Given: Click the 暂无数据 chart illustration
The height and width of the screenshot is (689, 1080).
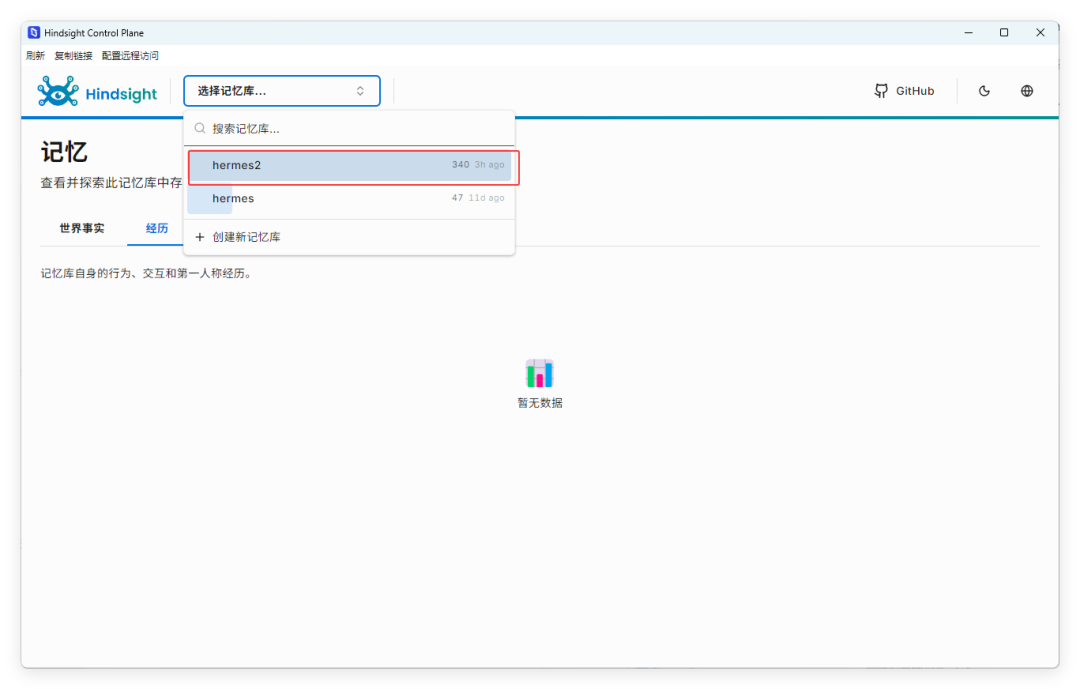Looking at the screenshot, I should tap(539, 373).
